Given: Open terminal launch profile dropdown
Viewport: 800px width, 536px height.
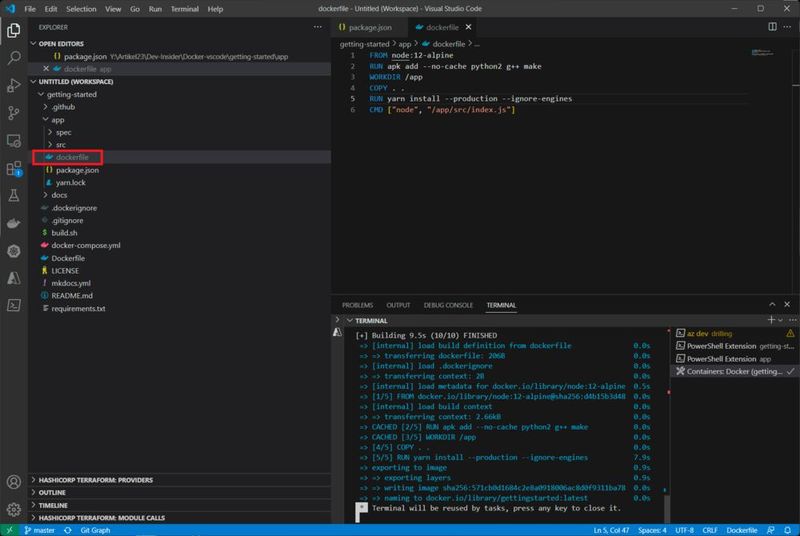Looking at the screenshot, I should coord(780,320).
